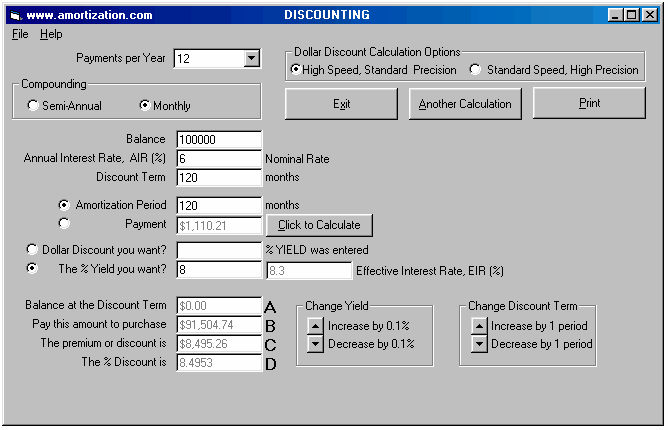668x430 pixels.
Task: Open the Payments per Year dropdown
Action: point(251,59)
